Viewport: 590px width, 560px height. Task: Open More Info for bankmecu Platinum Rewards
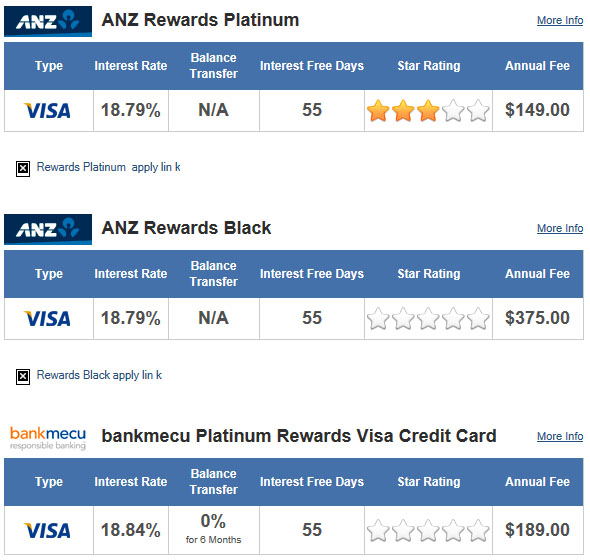(x=560, y=437)
